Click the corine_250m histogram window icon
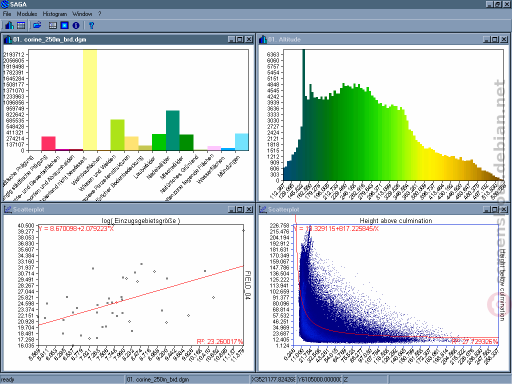 [8, 40]
